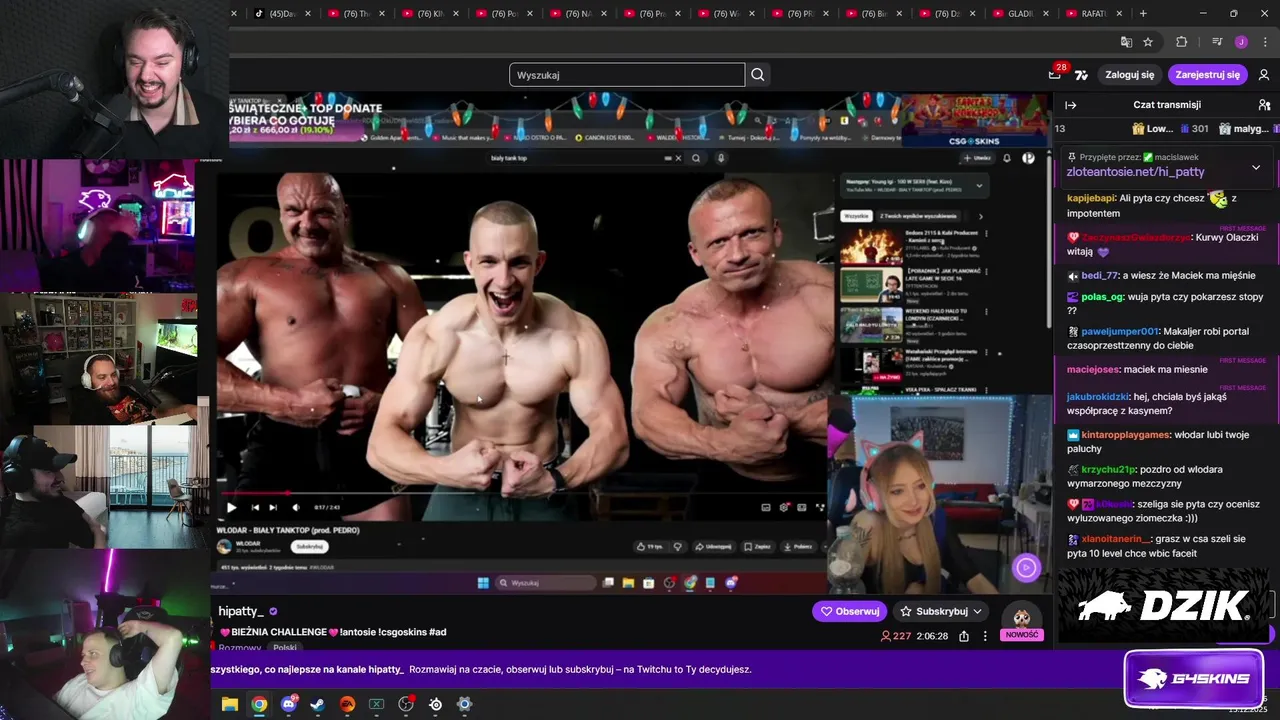1280x720 pixels.
Task: Open the Subskrybuj dropdown
Action: click(x=941, y=611)
